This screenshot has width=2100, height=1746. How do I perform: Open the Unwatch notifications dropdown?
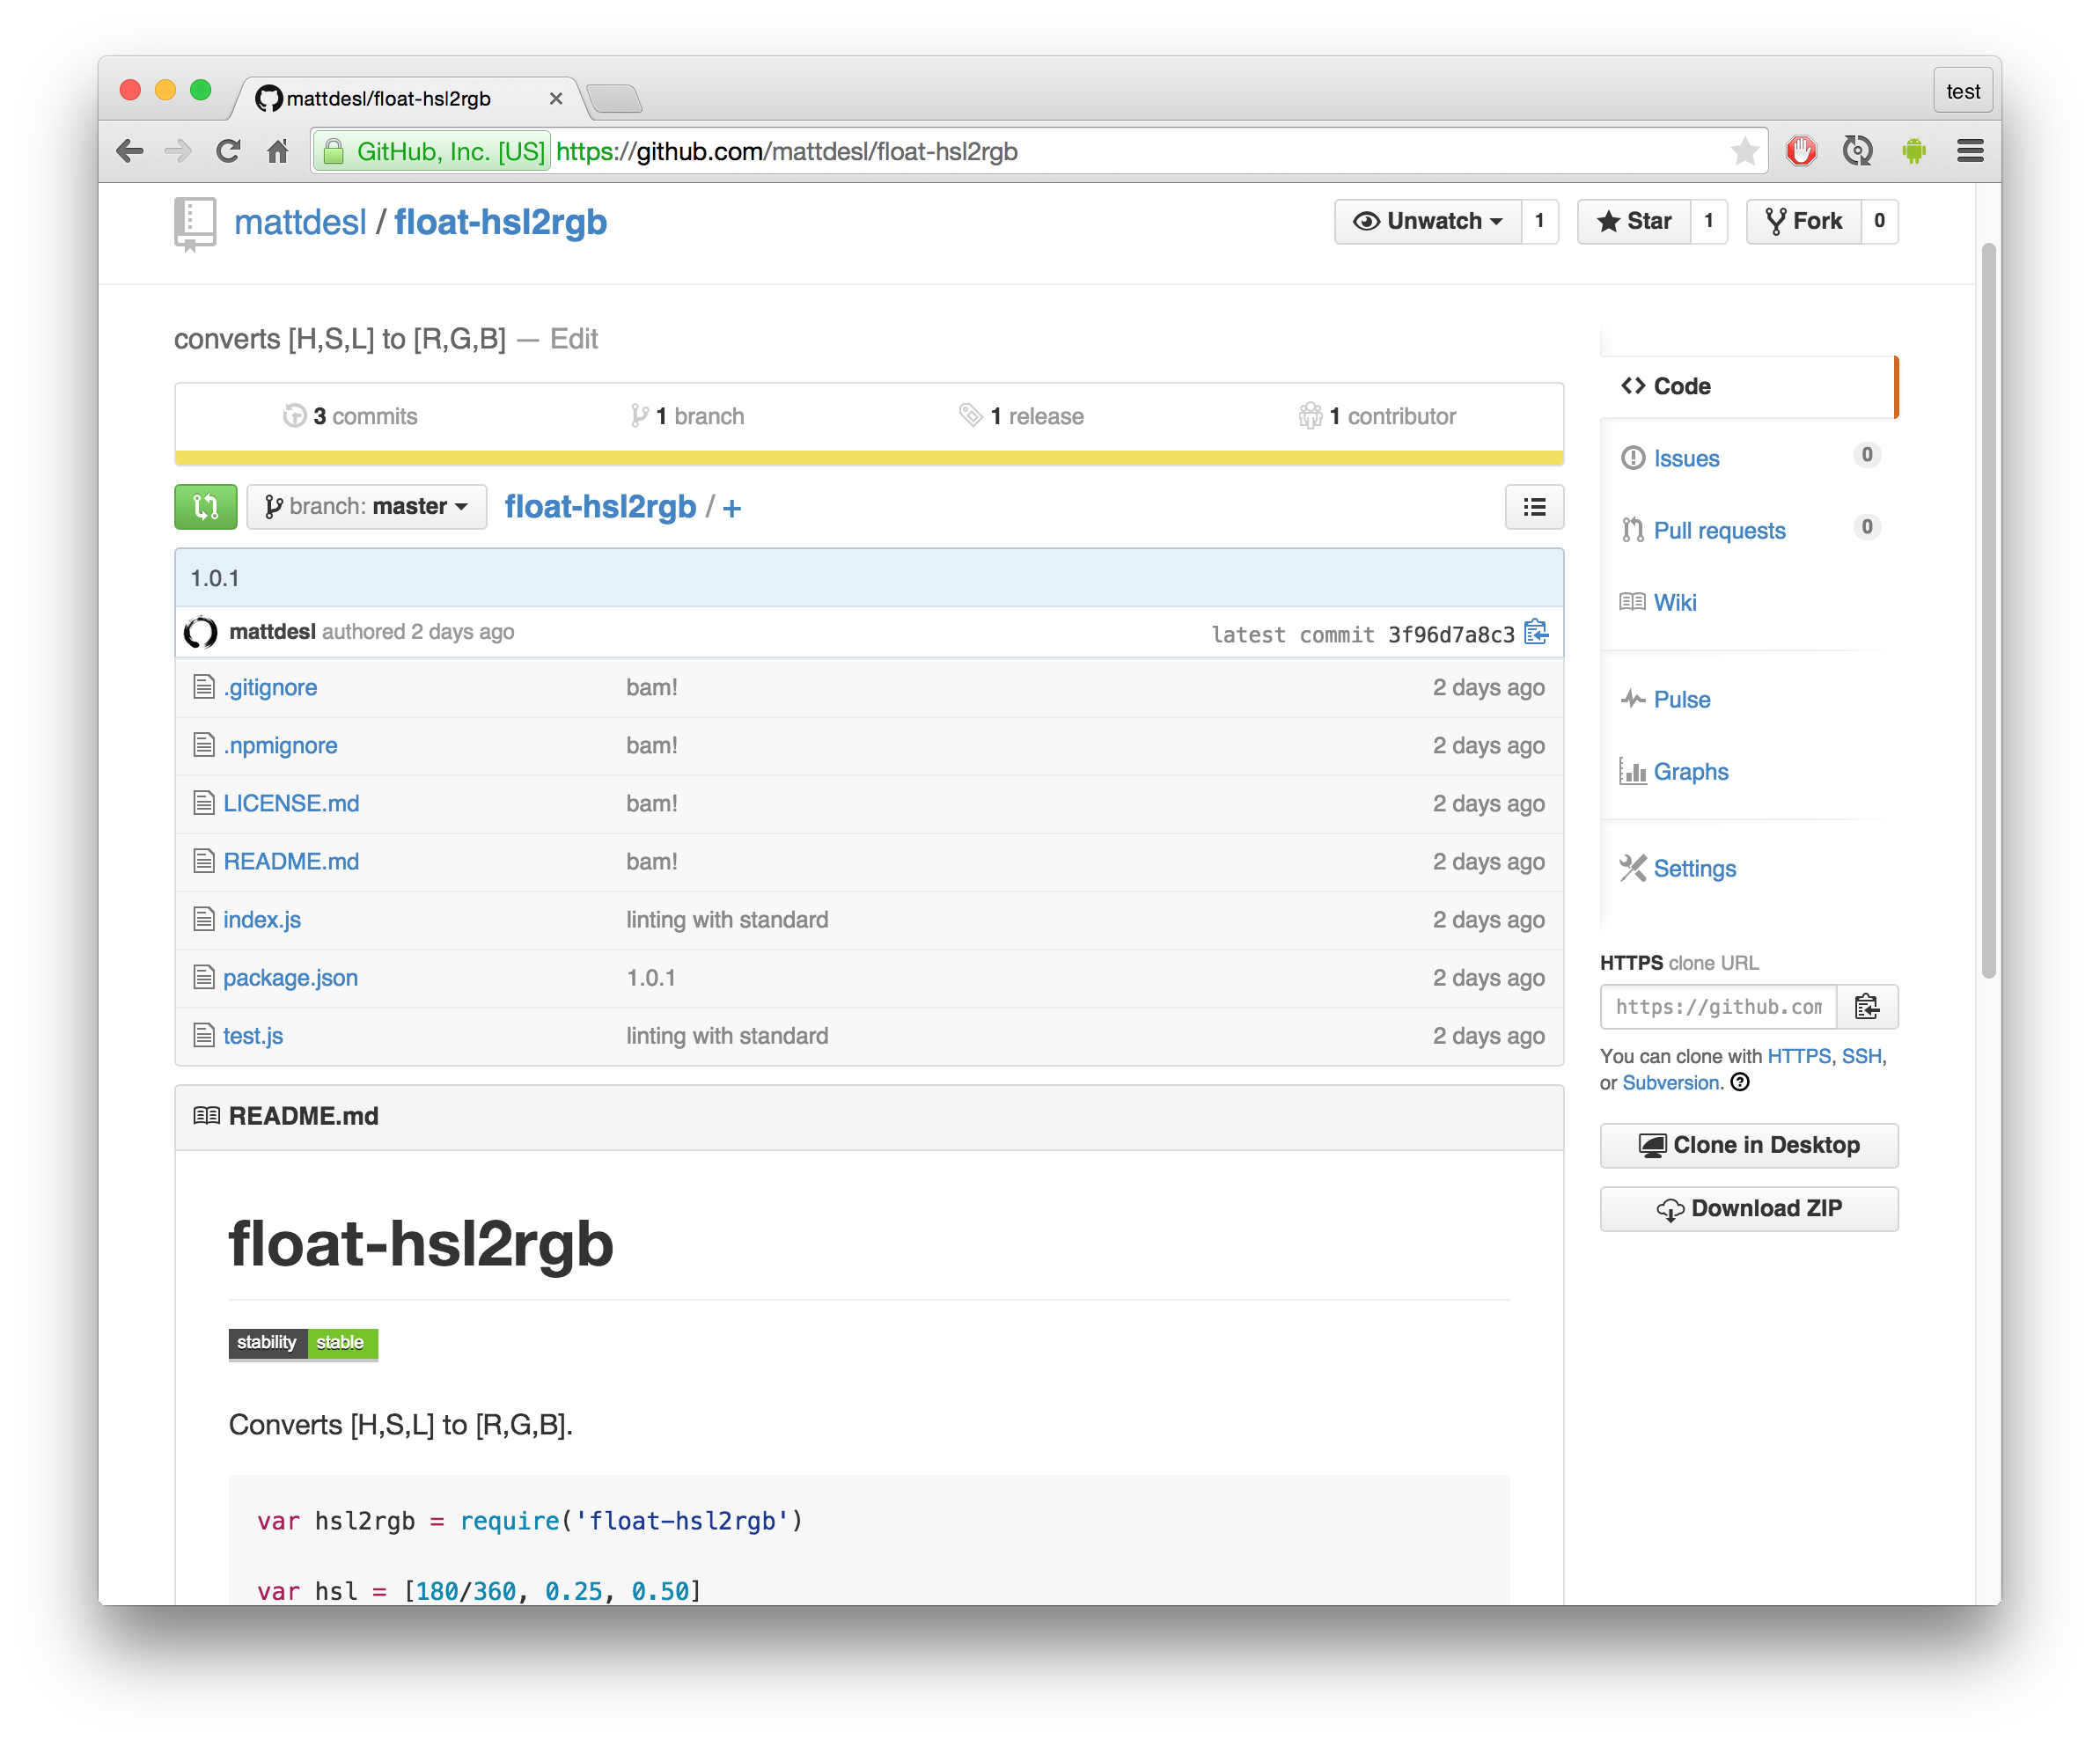[1428, 221]
